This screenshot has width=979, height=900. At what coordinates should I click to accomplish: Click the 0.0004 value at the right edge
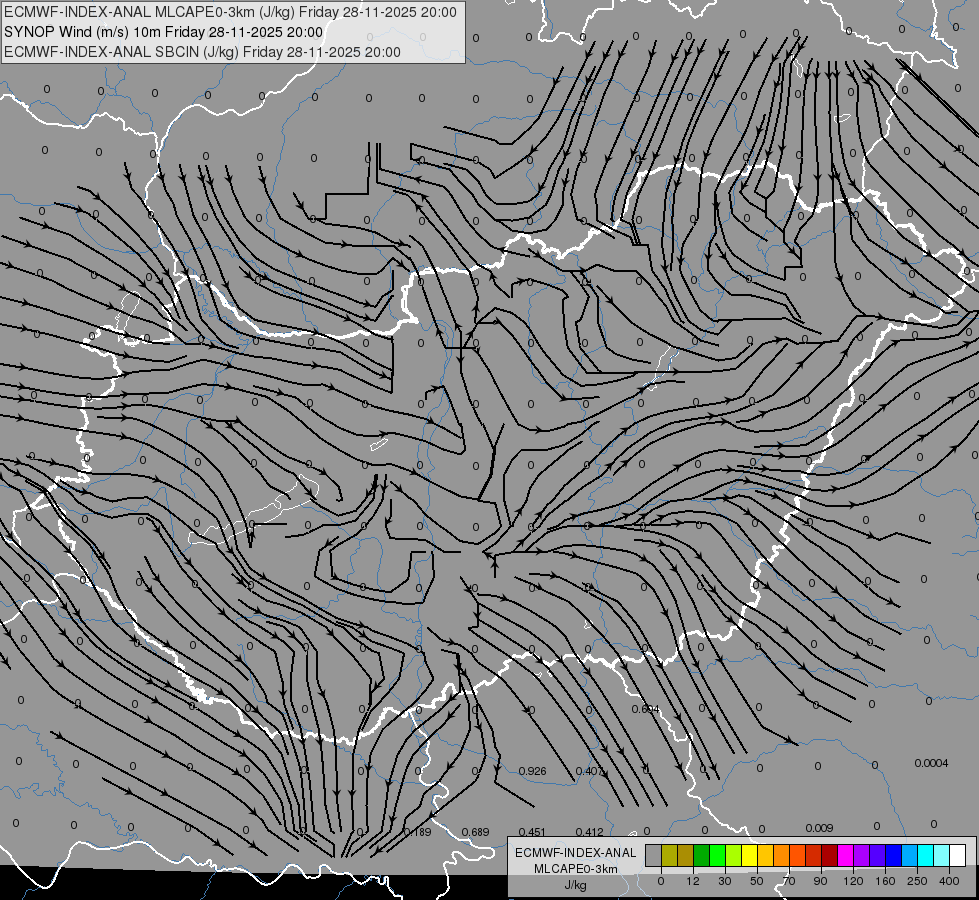(x=932, y=763)
